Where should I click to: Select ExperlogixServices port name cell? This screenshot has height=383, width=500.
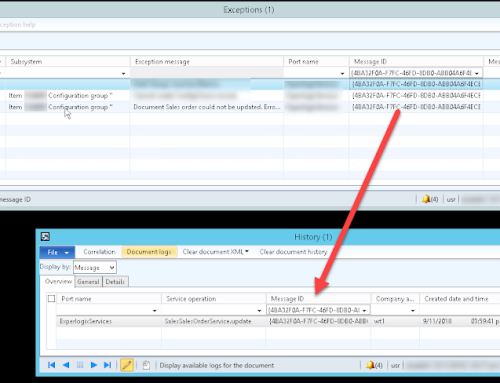(x=109, y=321)
